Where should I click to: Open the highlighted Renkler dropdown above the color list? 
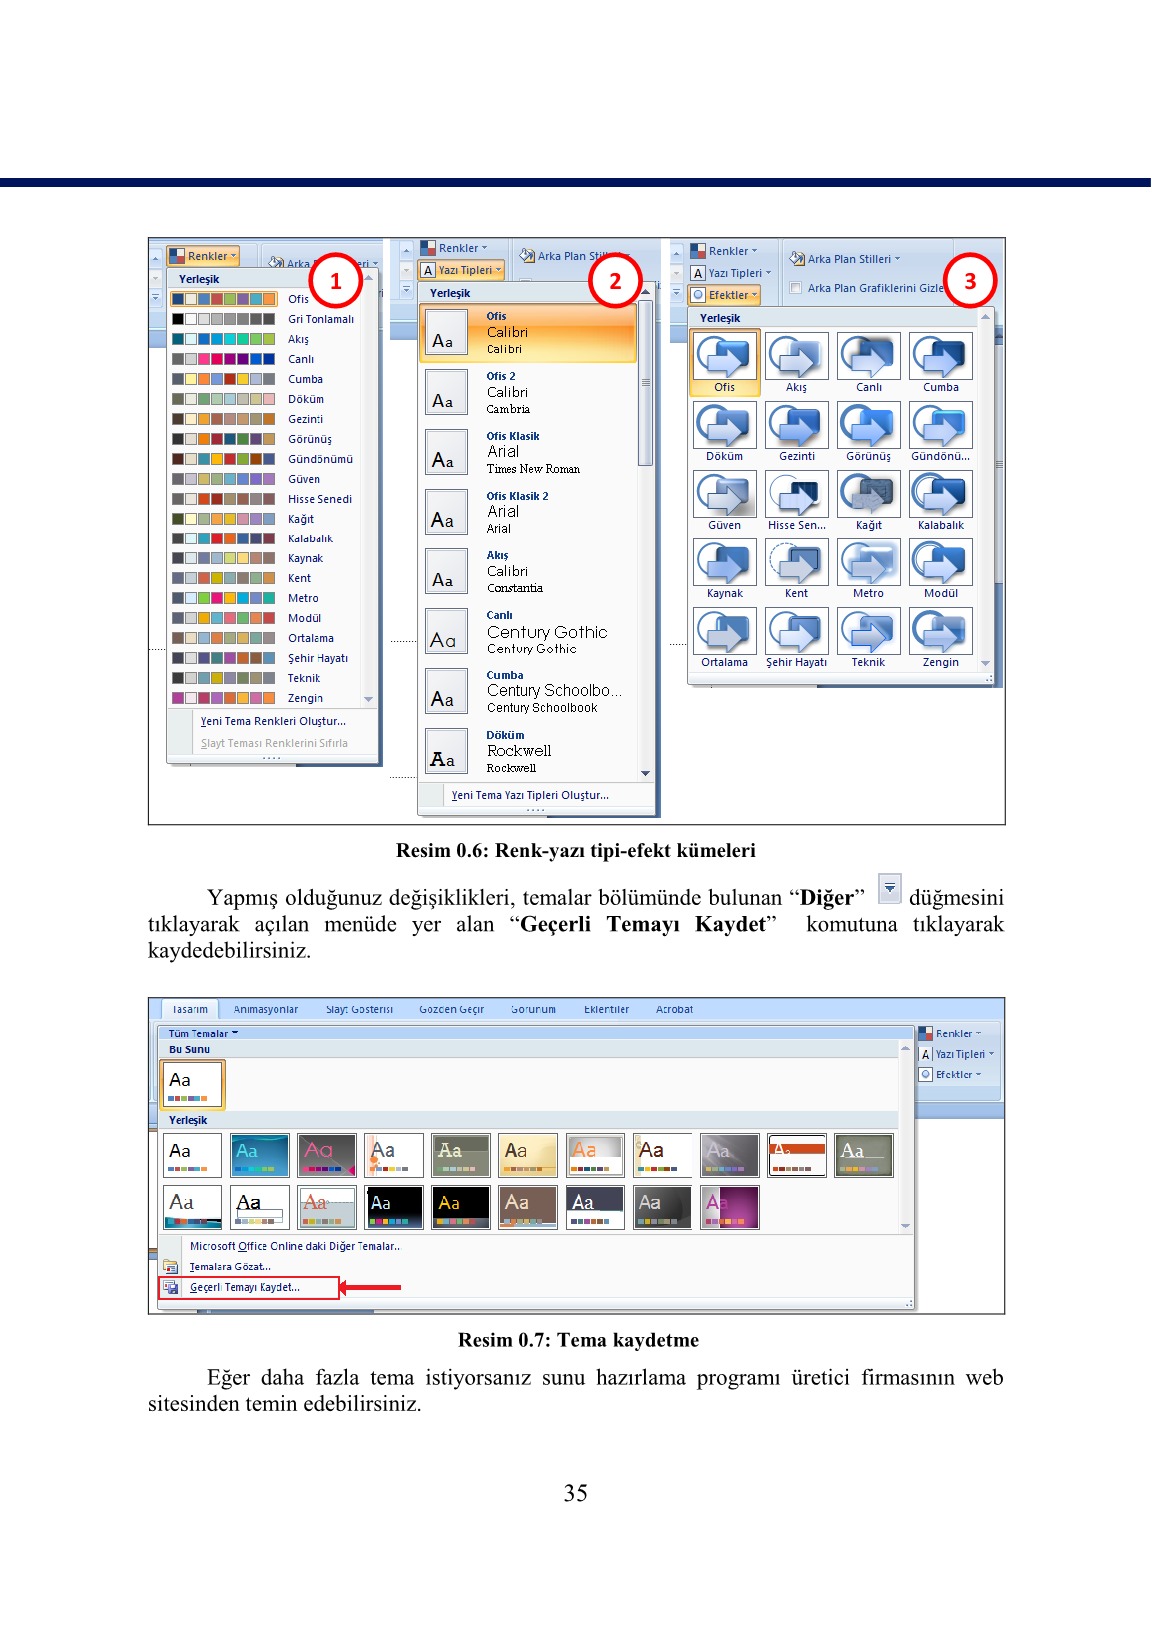[204, 256]
